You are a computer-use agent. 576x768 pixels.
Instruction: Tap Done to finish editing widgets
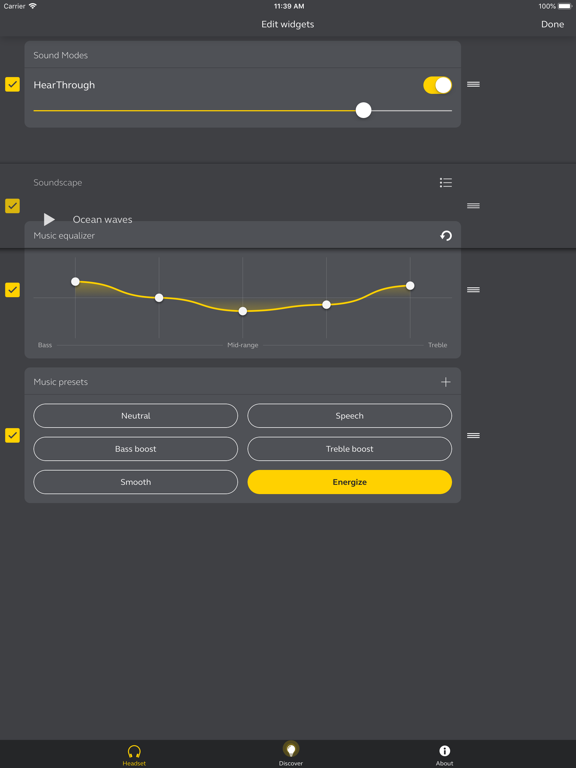point(552,24)
